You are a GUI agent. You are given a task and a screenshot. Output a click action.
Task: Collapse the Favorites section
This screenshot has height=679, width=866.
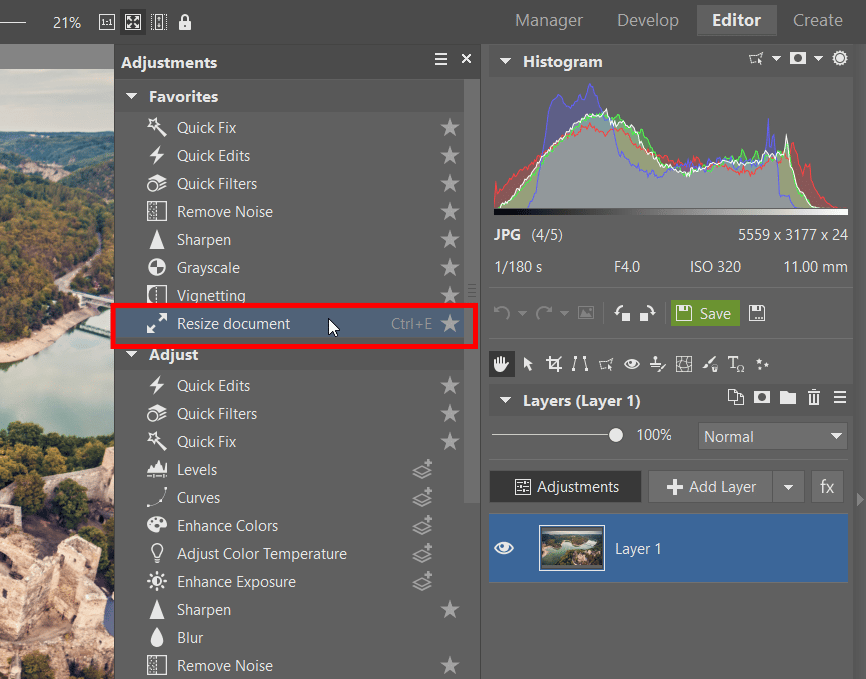(131, 96)
